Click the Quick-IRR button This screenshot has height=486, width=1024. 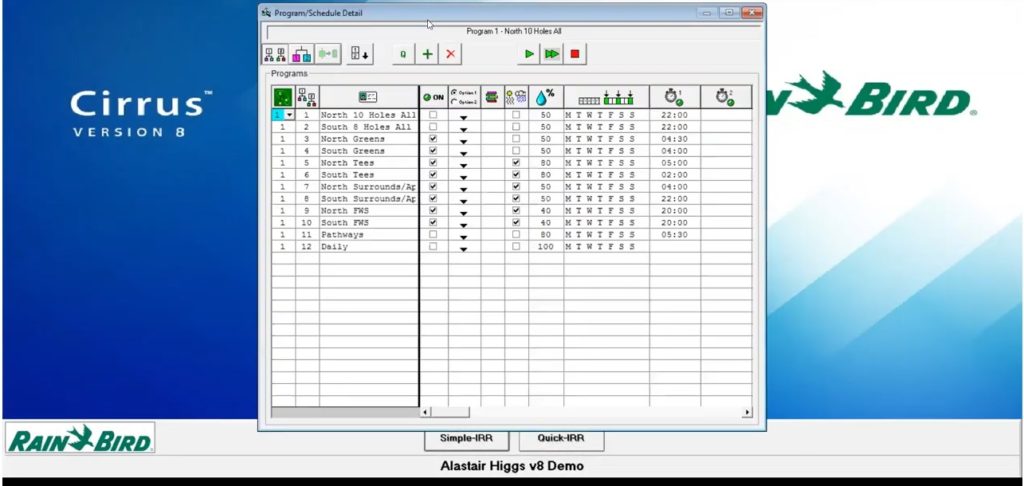point(561,438)
